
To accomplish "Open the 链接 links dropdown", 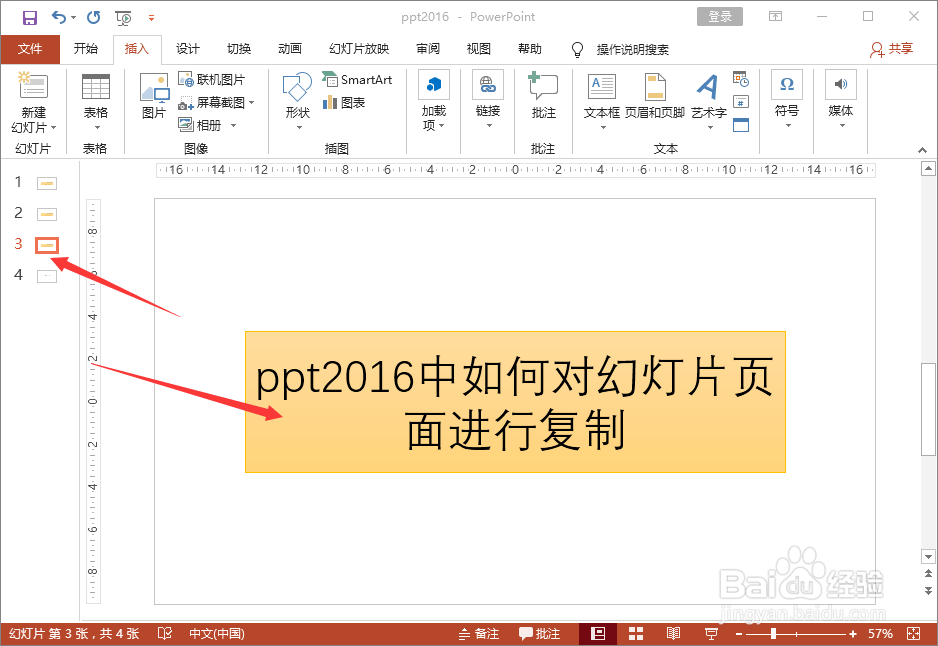I will pos(488,99).
